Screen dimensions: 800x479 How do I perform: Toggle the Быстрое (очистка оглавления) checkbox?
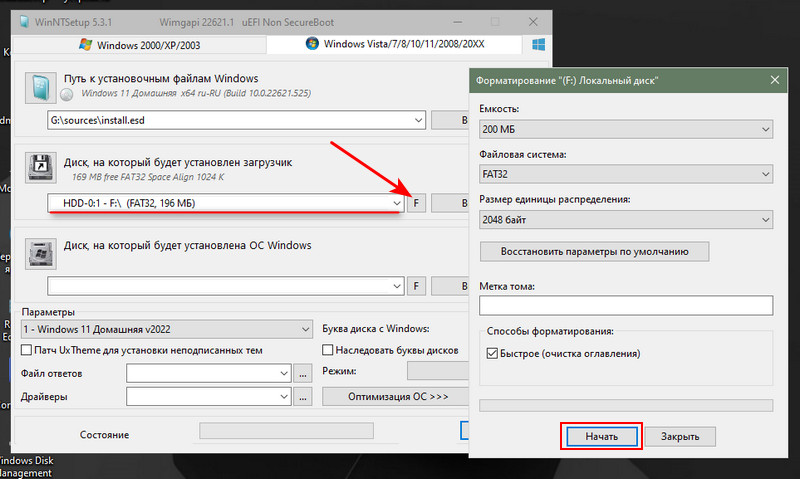(x=492, y=354)
